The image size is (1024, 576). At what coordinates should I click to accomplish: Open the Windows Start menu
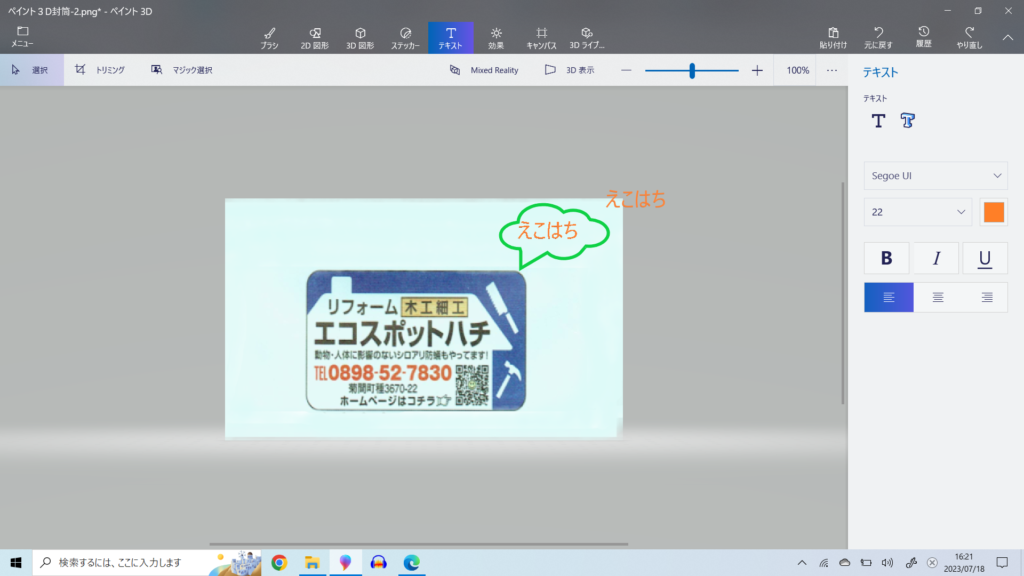click(16, 562)
